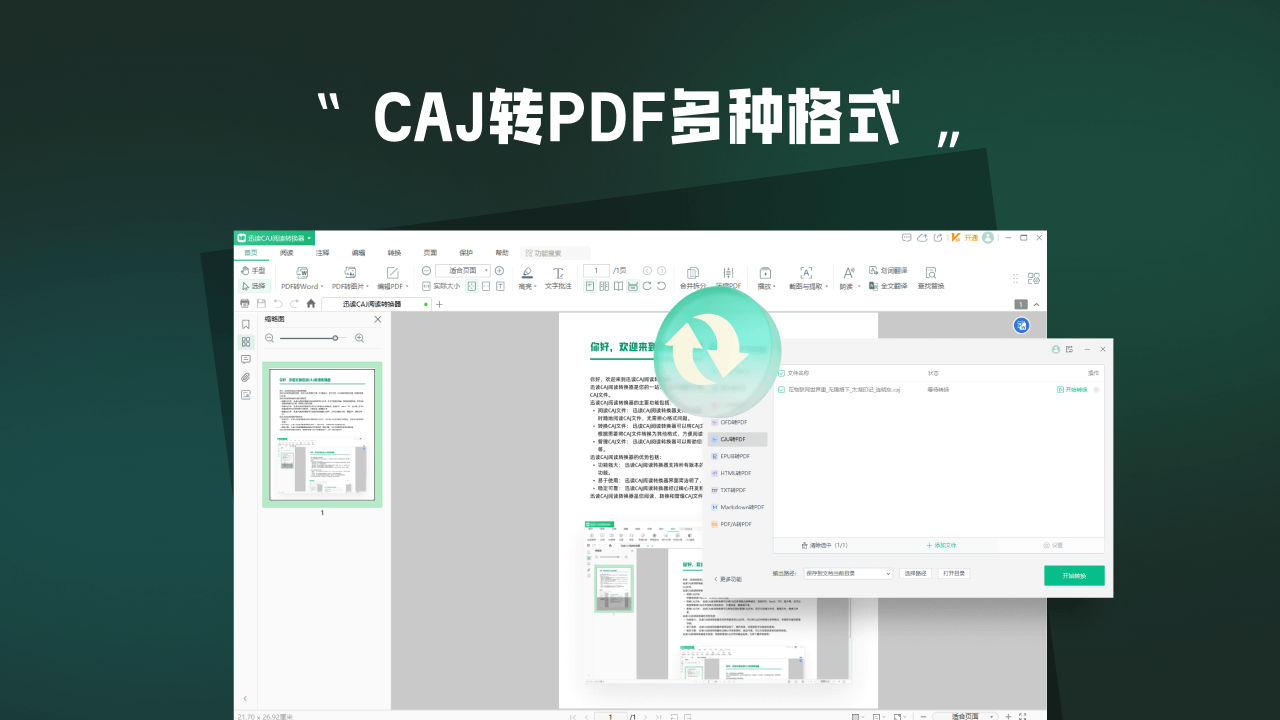Viewport: 1280px width, 720px height.
Task: Click 清除选中 in the converter dialog
Action: [825, 545]
